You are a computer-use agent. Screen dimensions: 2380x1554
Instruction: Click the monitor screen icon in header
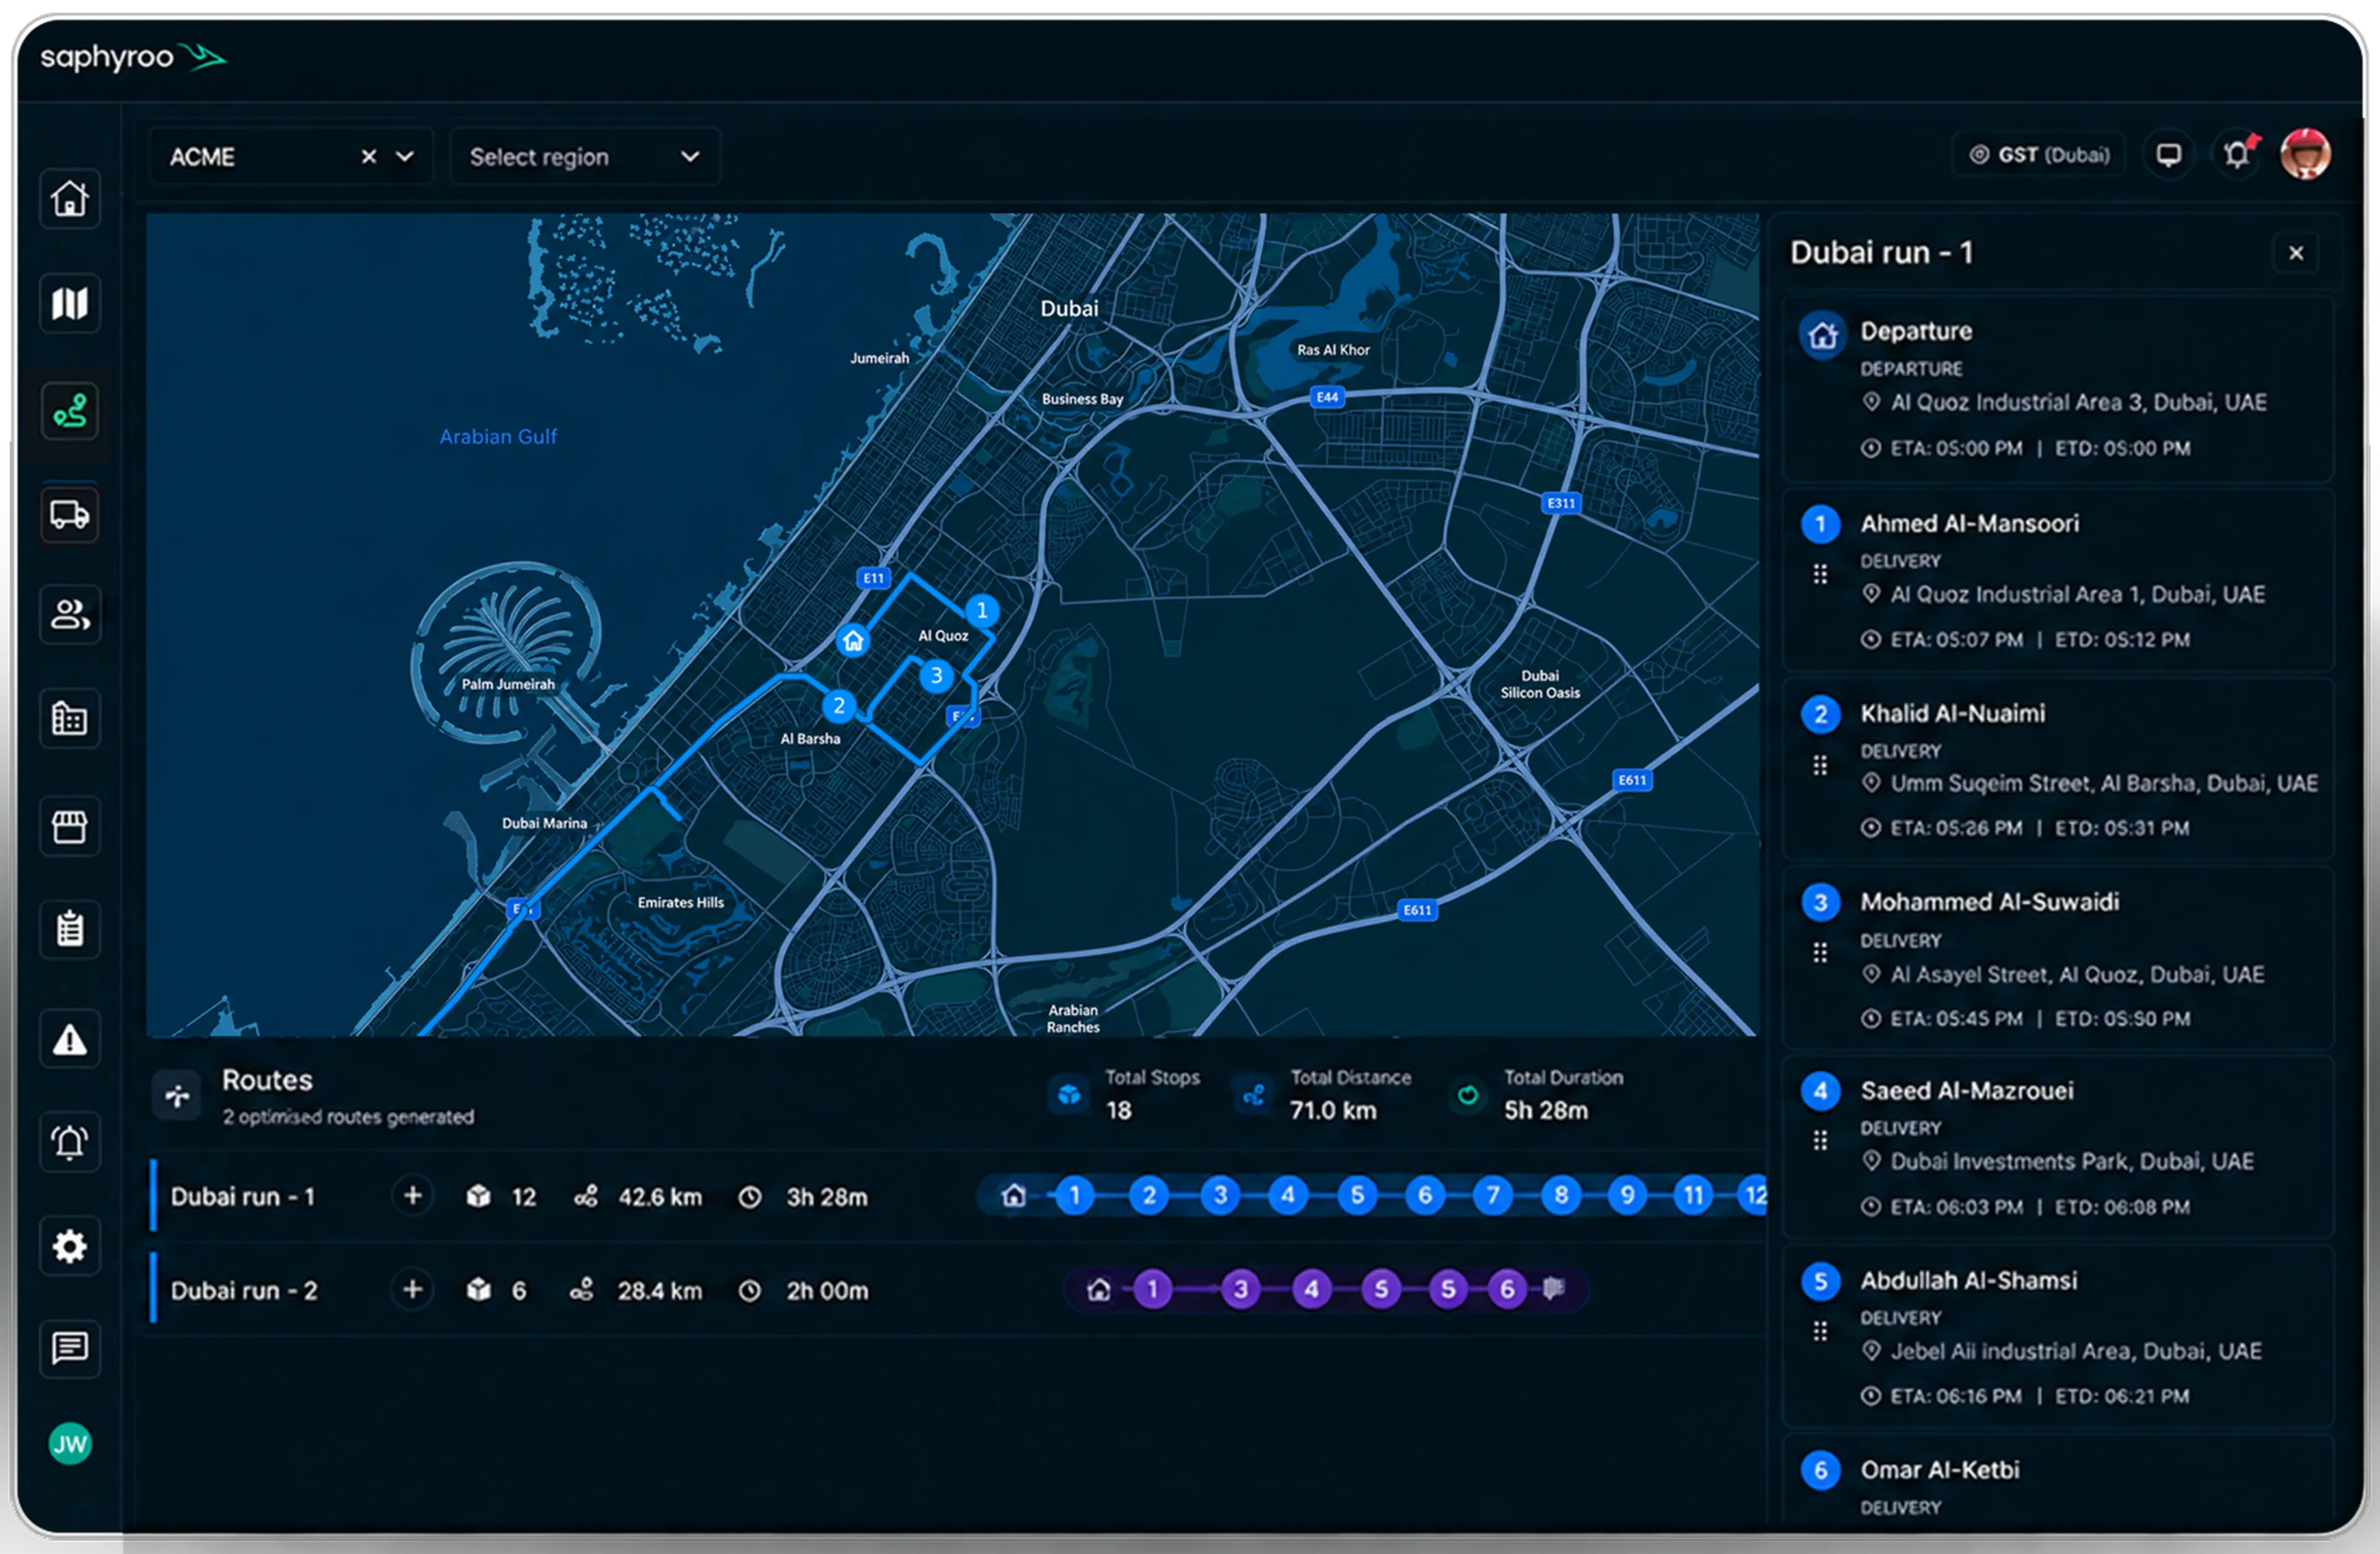click(x=2168, y=155)
